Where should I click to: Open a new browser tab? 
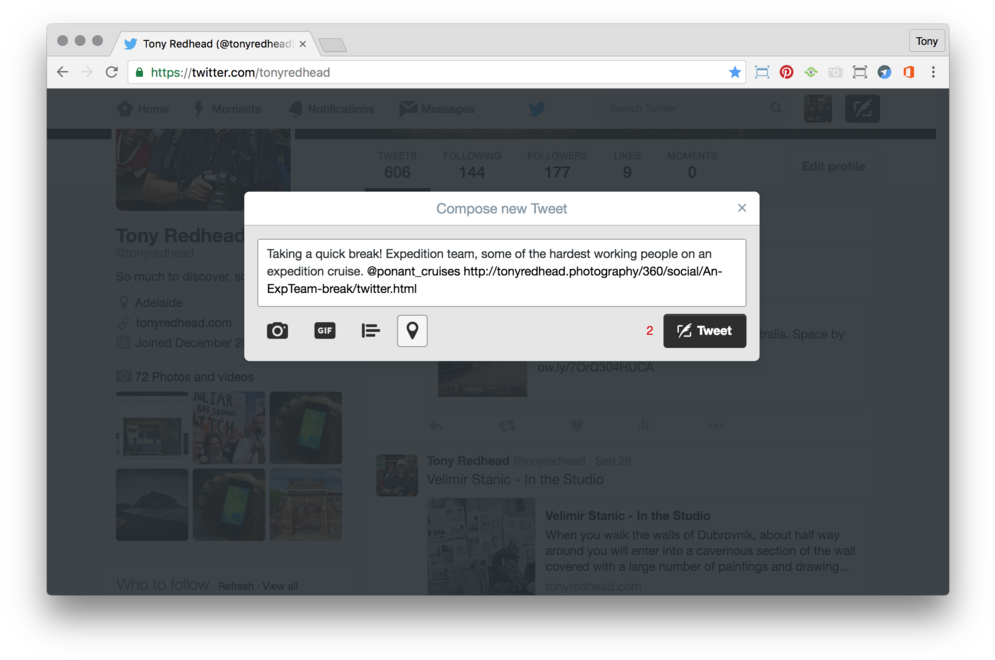click(x=333, y=44)
